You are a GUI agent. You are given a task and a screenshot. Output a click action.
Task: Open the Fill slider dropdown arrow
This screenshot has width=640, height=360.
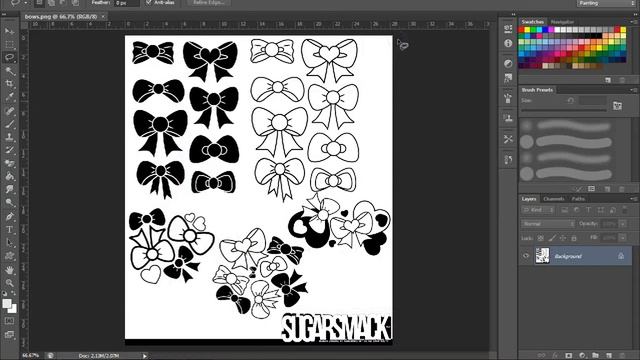[623, 238]
